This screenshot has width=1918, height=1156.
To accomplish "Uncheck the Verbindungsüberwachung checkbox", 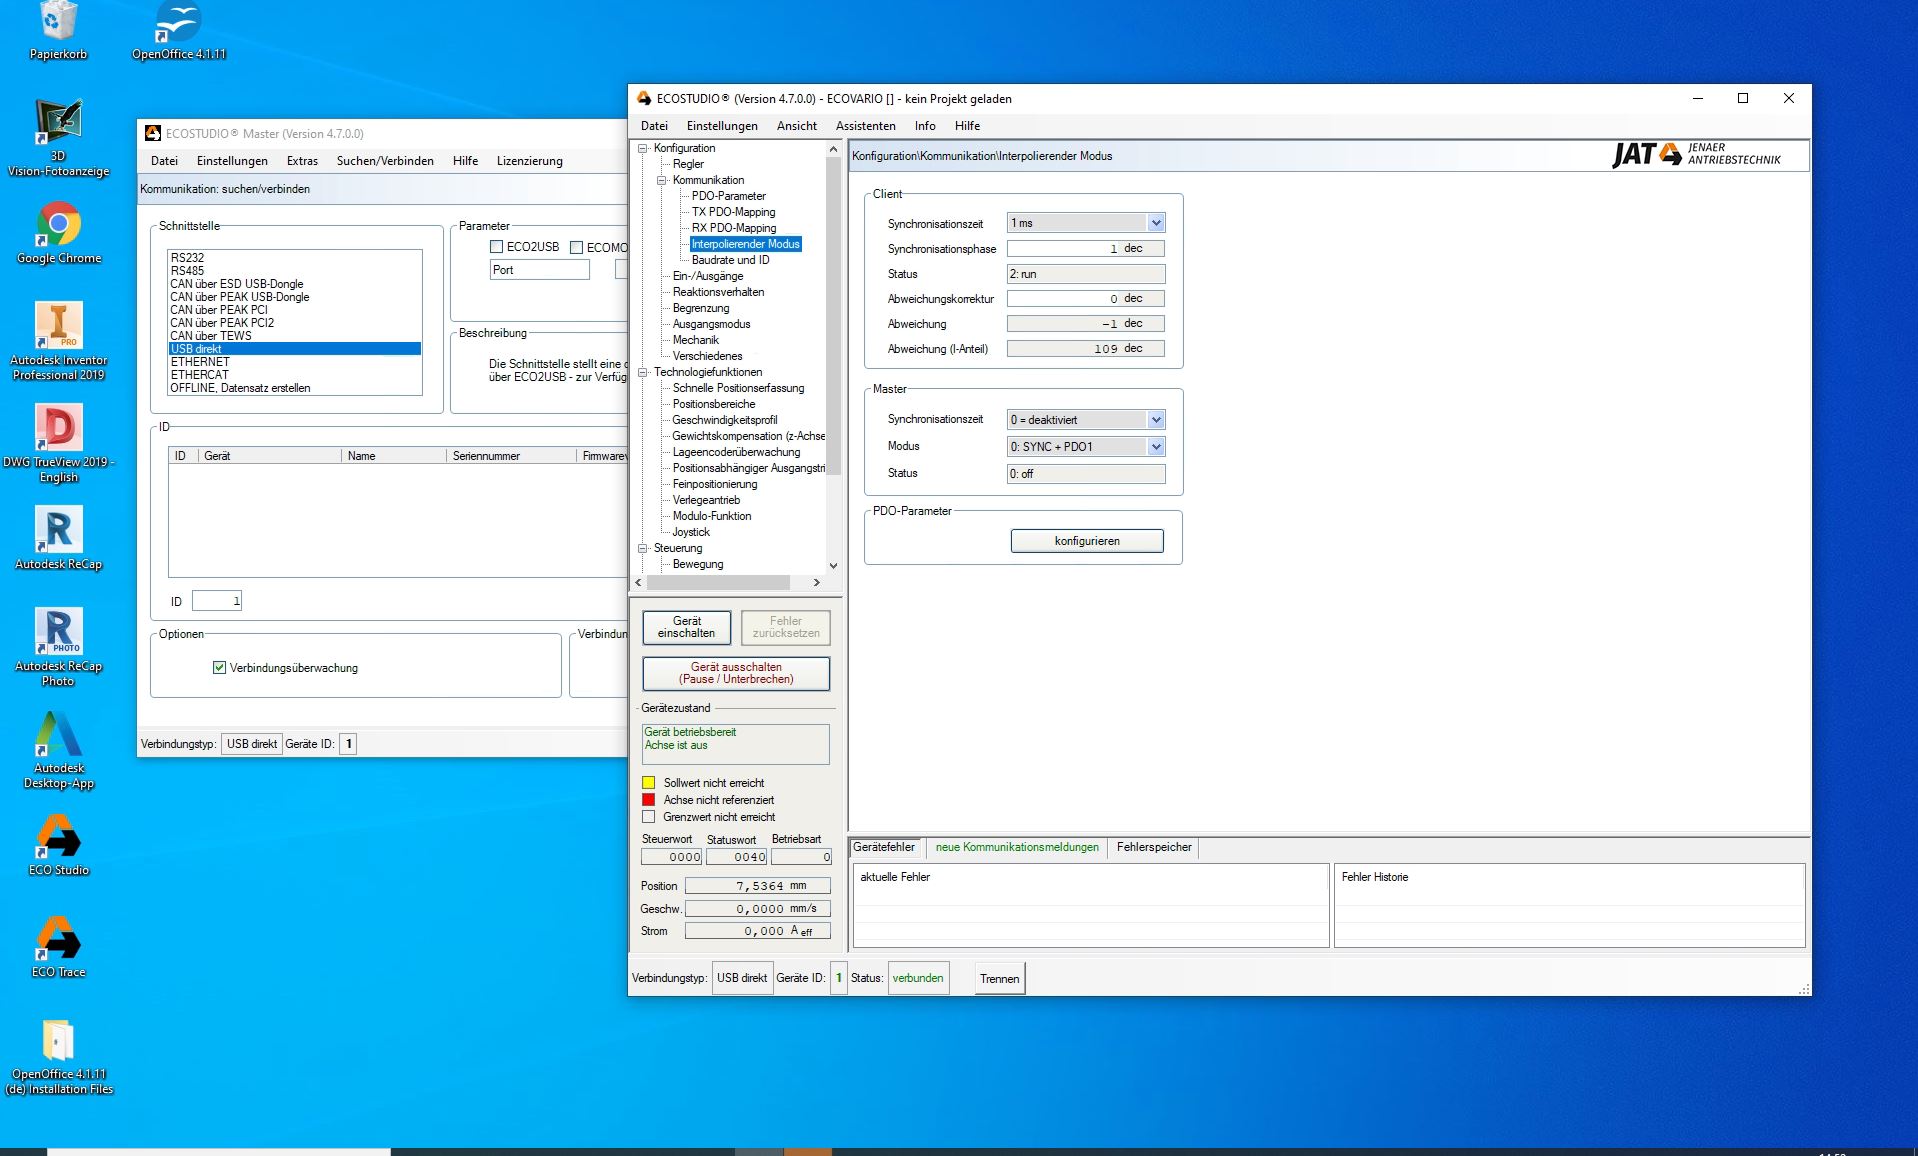I will pos(219,667).
